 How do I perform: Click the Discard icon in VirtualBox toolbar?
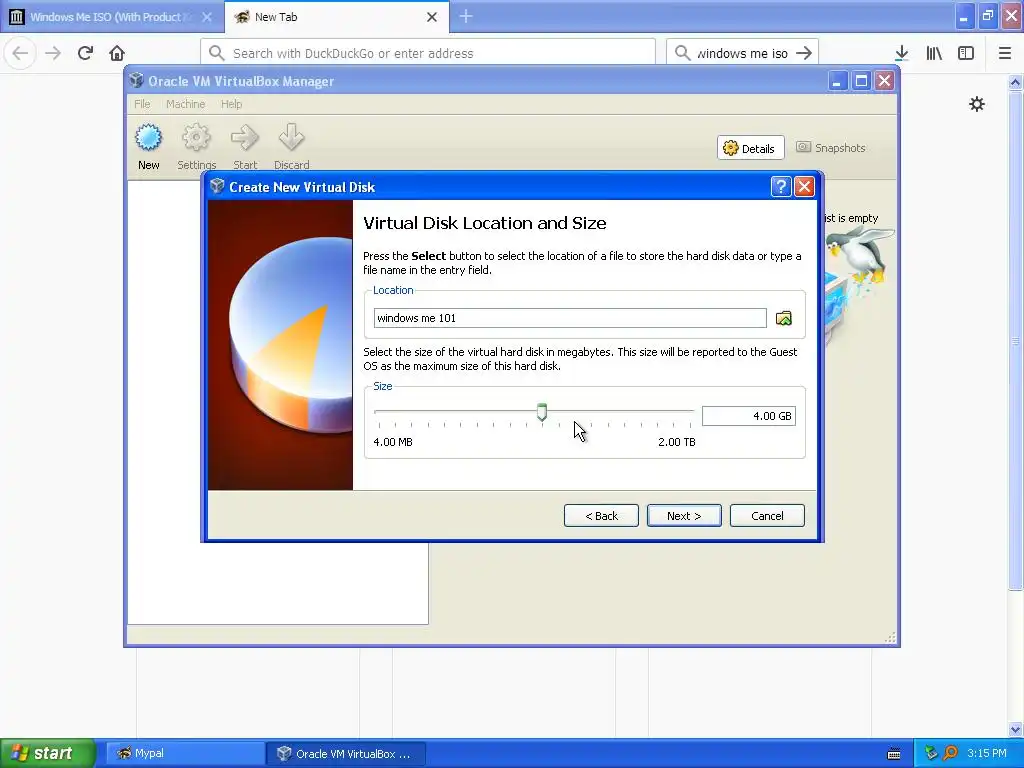point(291,138)
